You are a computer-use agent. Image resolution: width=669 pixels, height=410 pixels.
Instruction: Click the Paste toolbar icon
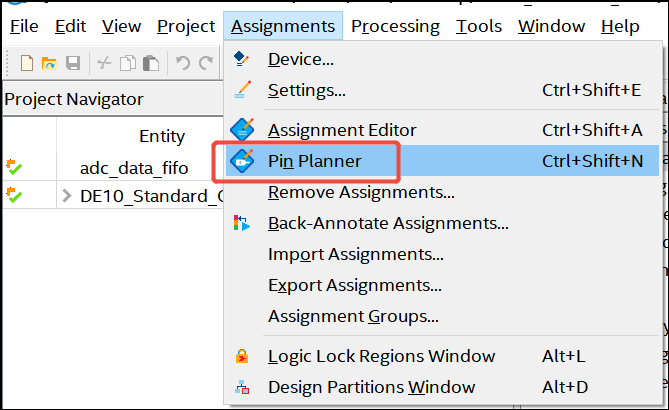click(x=150, y=63)
